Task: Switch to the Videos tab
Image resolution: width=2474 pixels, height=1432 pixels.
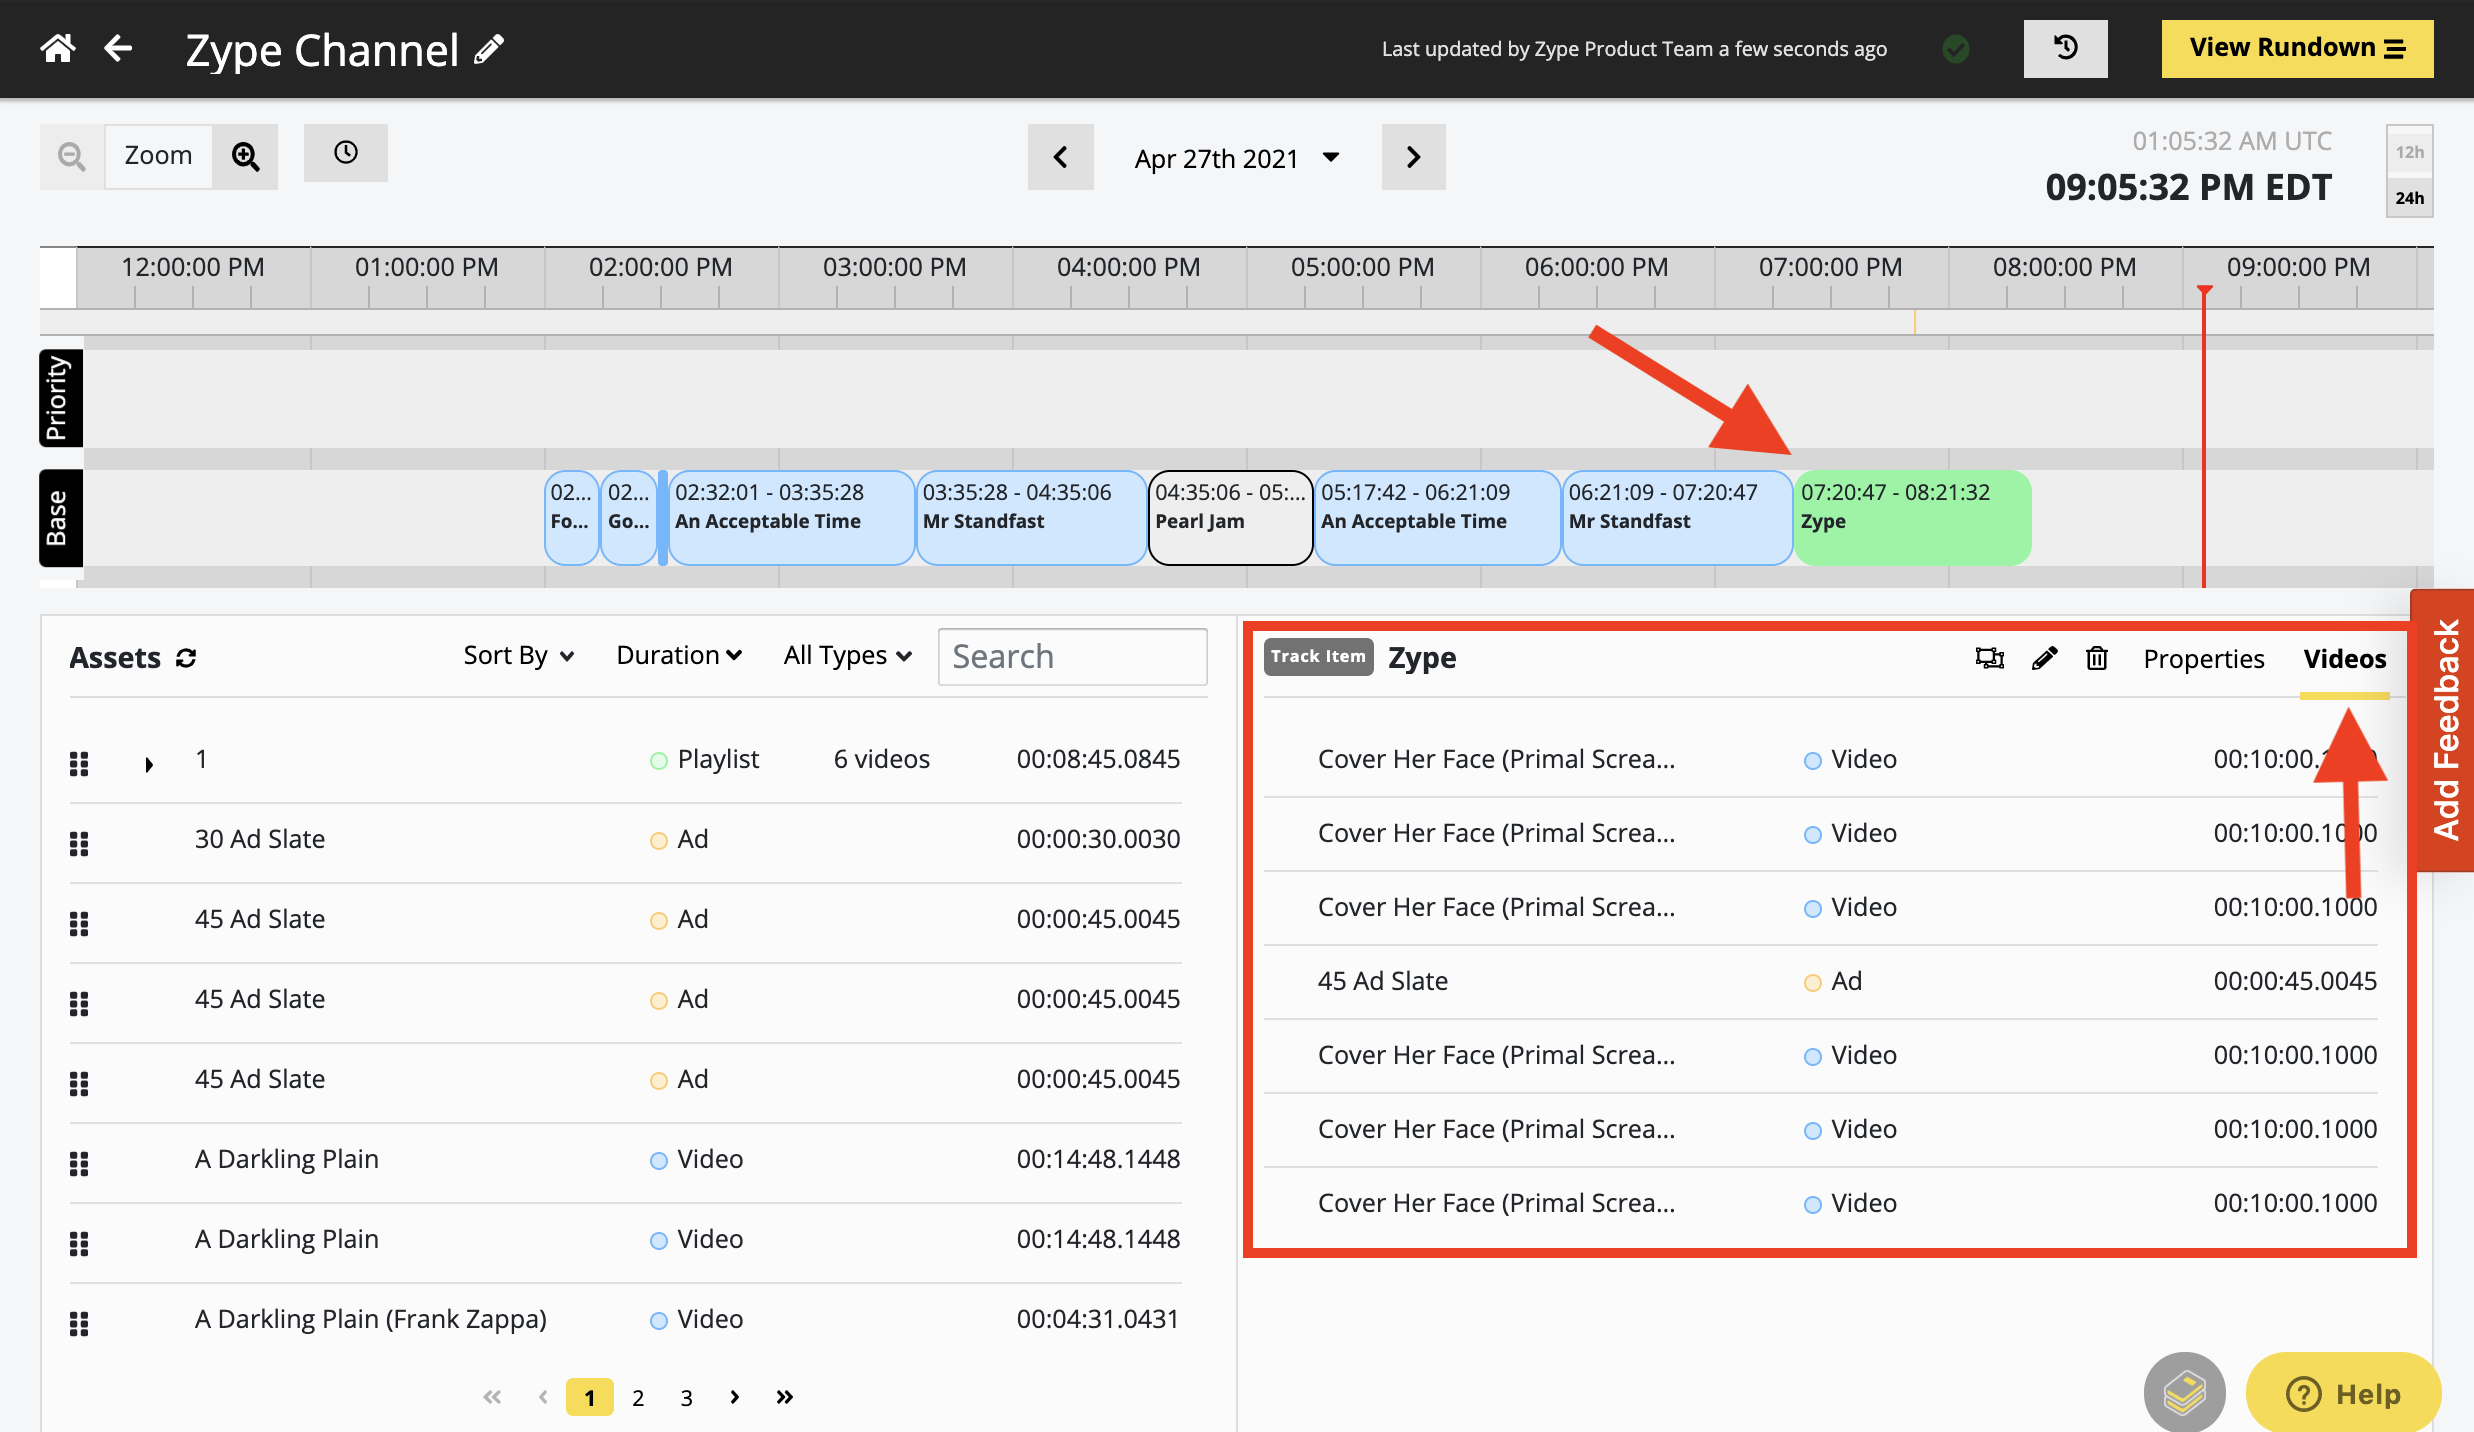Action: [x=2345, y=659]
